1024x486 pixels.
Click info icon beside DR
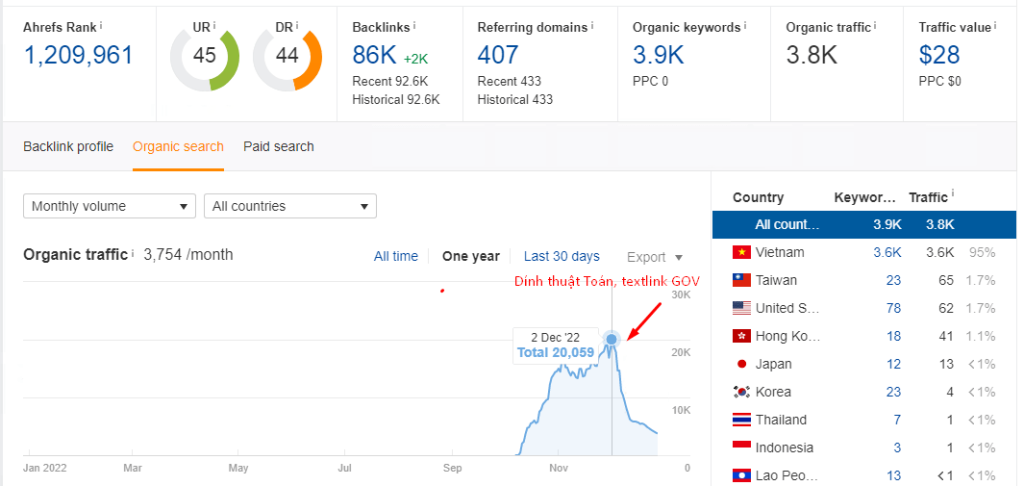297,25
